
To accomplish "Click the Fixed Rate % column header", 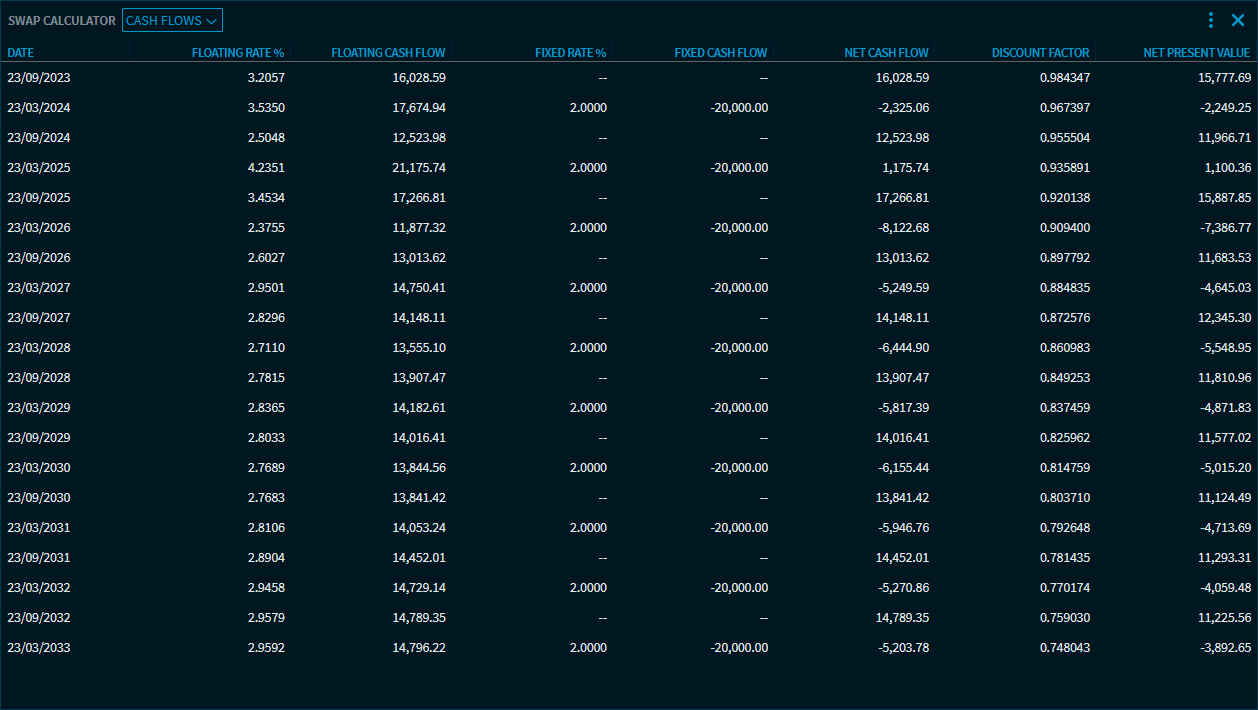I will (x=570, y=53).
